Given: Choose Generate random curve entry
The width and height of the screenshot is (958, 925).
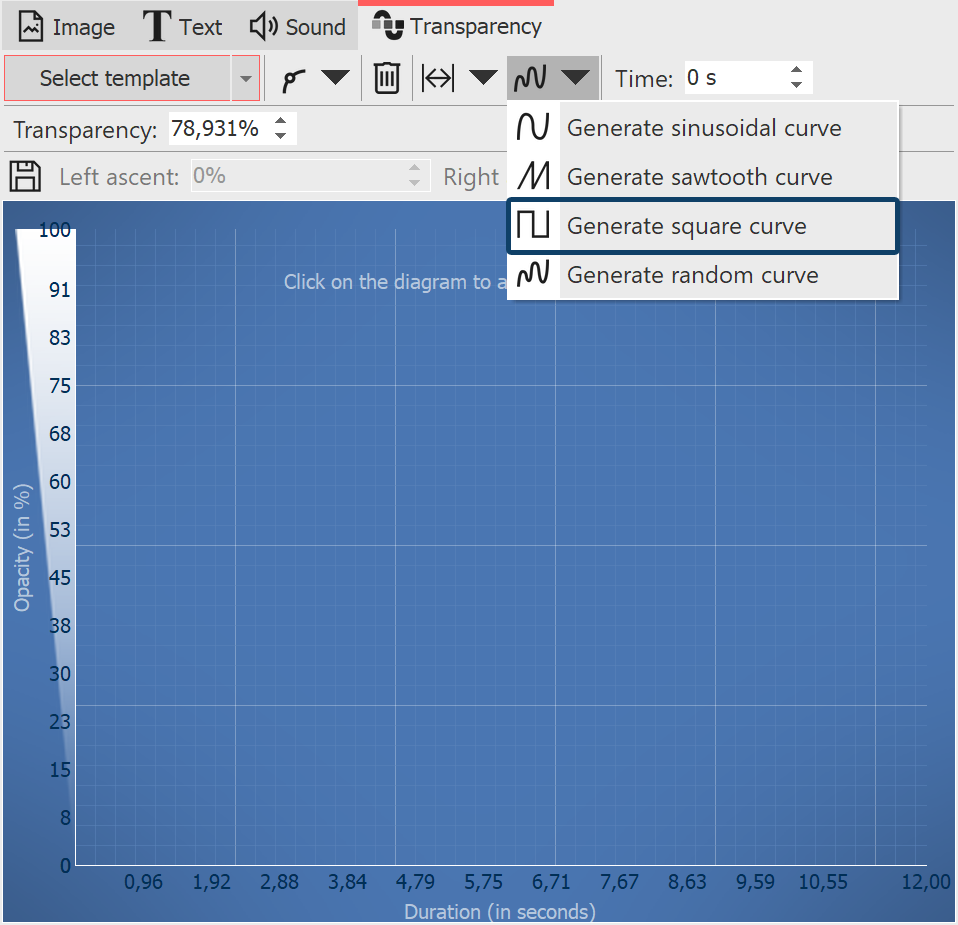Looking at the screenshot, I should (700, 275).
